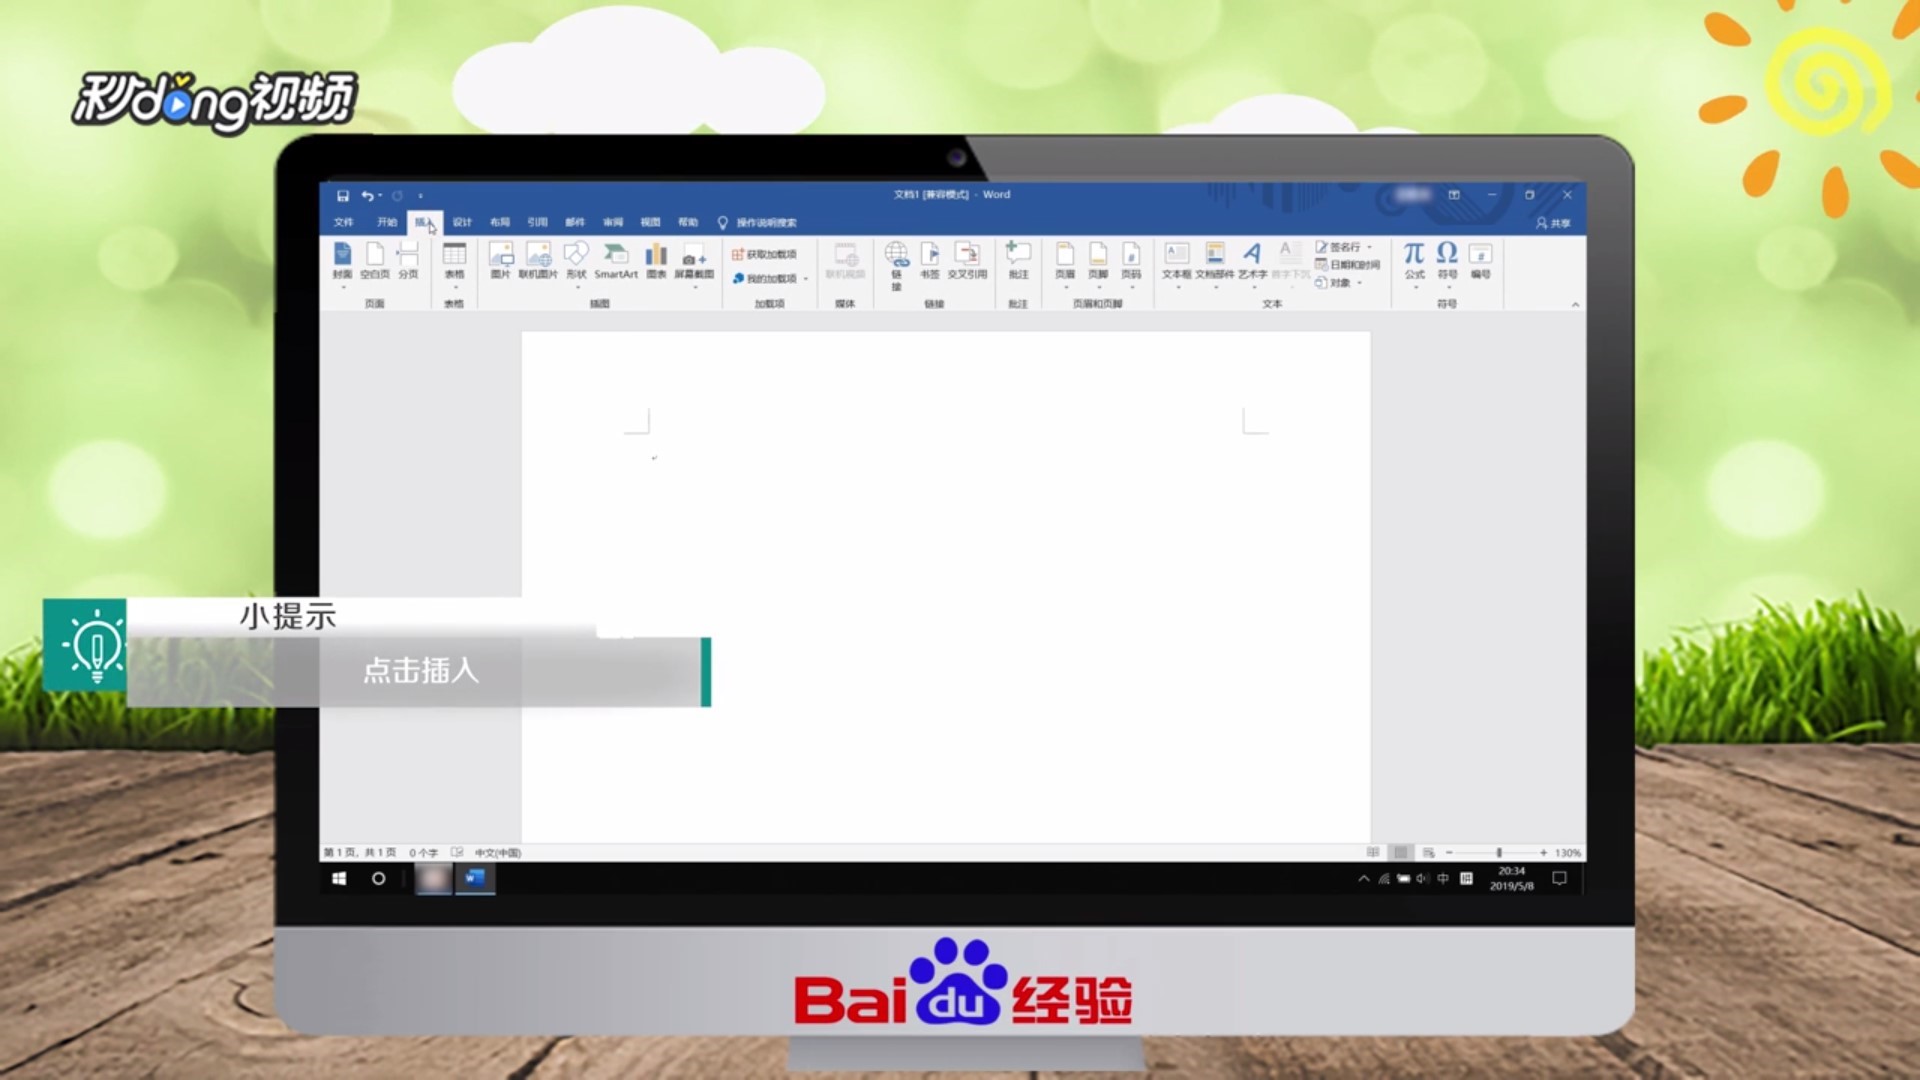The height and width of the screenshot is (1080, 1920).
Task: Expand Object (对象) dropdown arrow
Action: pos(1359,283)
